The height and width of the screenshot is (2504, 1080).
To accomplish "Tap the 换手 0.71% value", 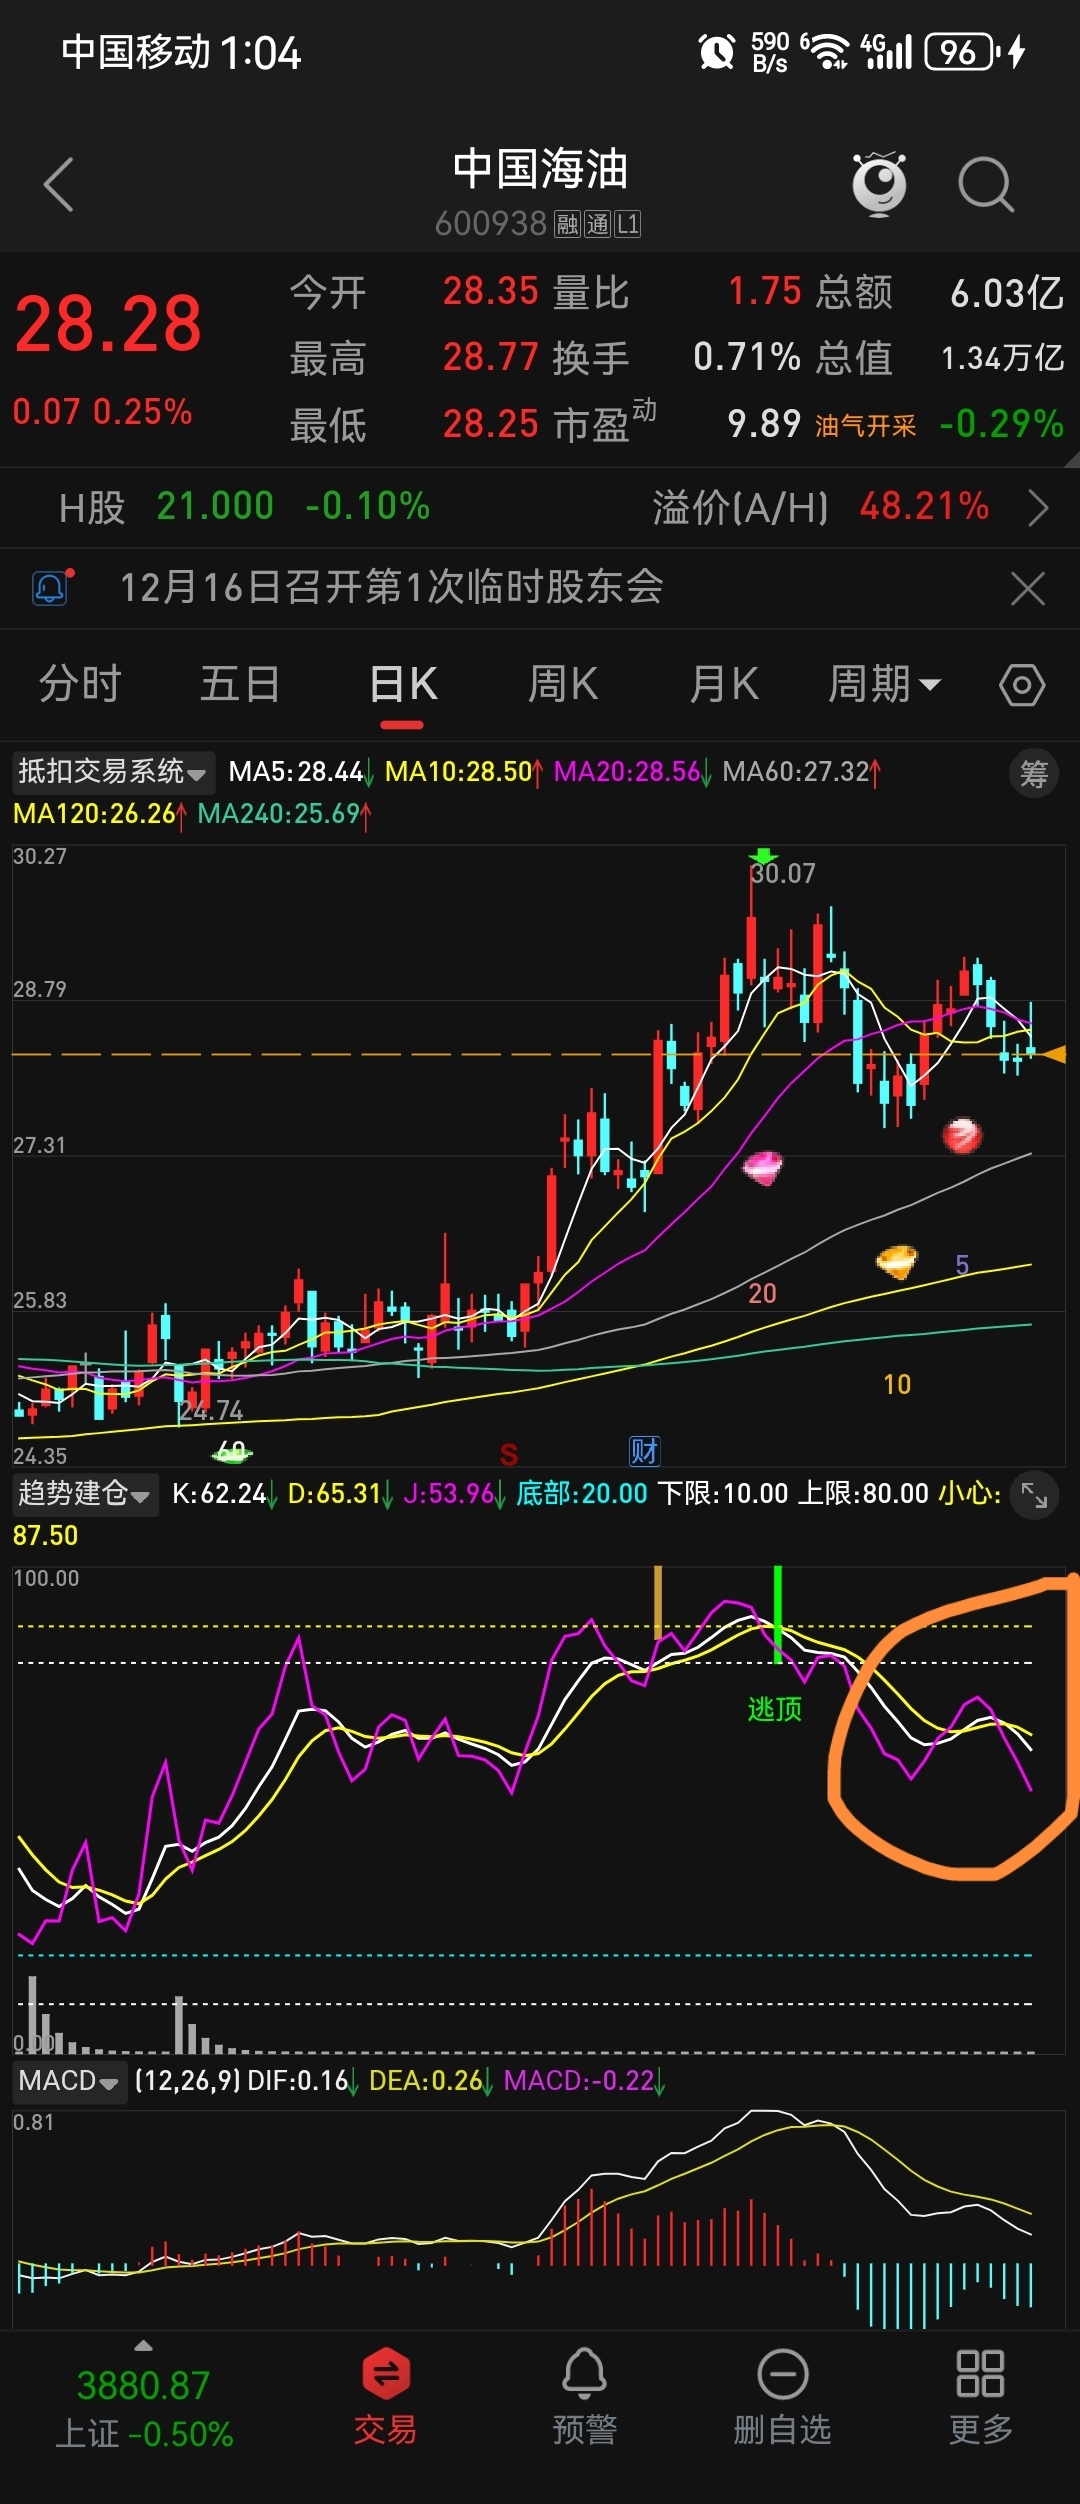I will [x=747, y=357].
